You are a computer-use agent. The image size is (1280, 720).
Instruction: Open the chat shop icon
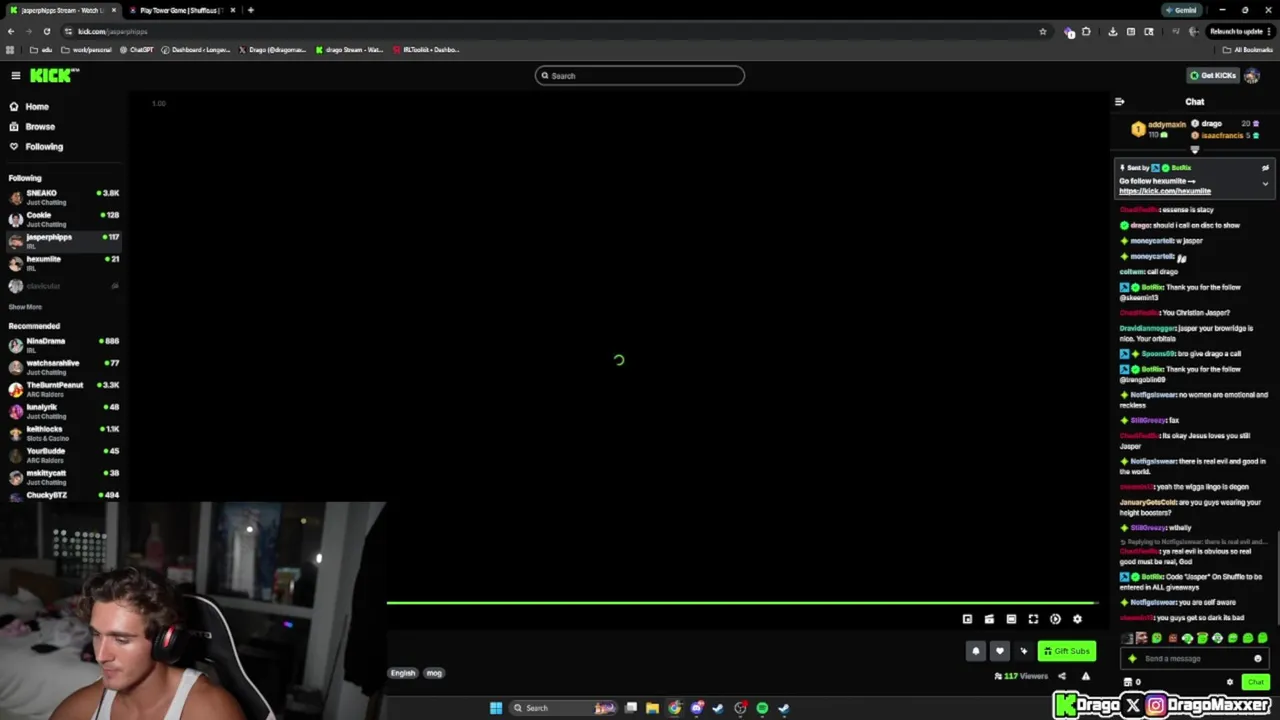(1128, 682)
